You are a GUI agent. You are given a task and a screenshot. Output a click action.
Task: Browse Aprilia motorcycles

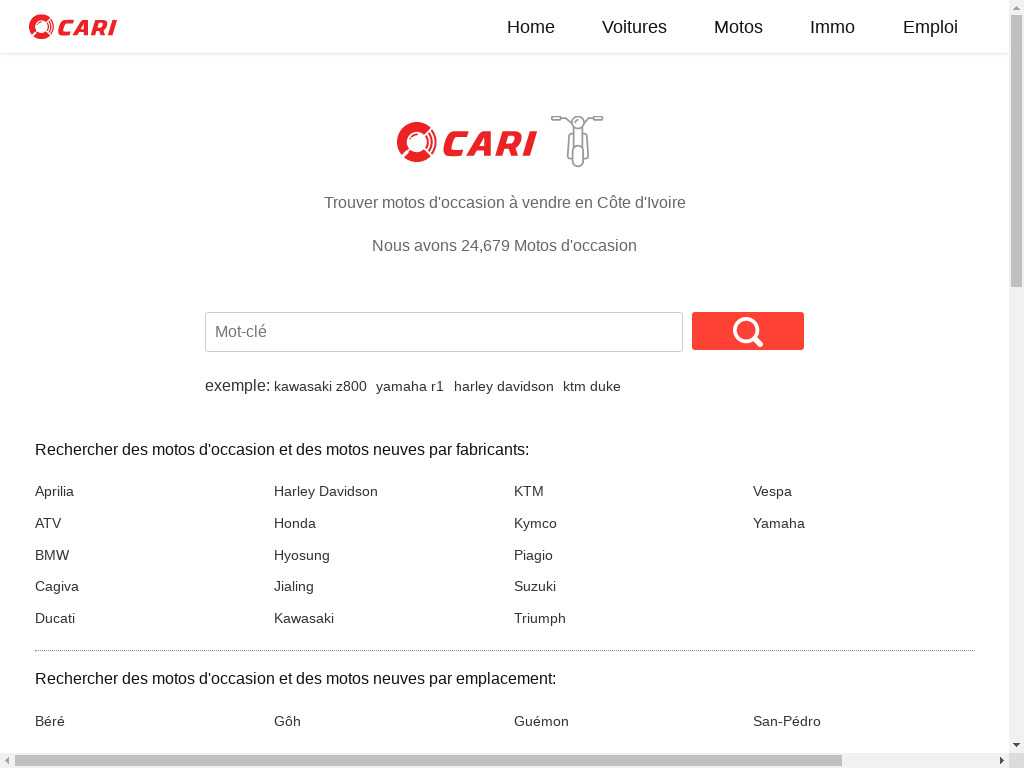pos(54,491)
